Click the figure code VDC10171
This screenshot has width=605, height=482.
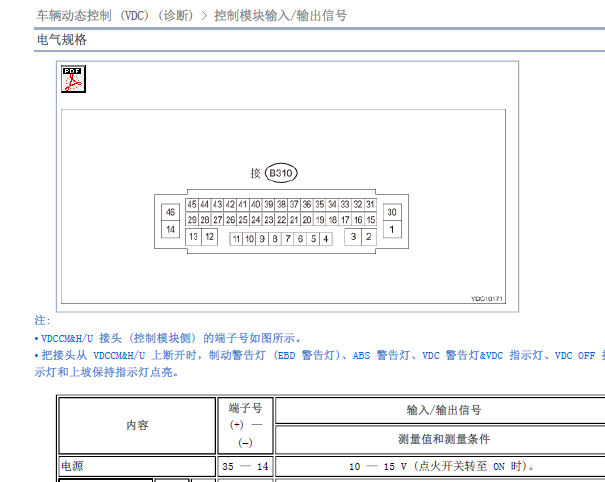[487, 299]
